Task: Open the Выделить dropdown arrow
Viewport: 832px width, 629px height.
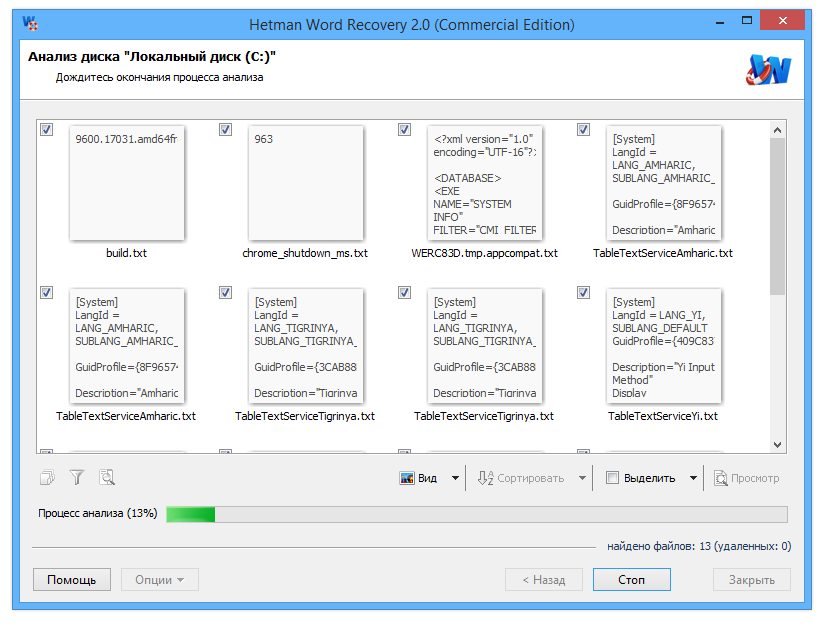Action: (693, 478)
